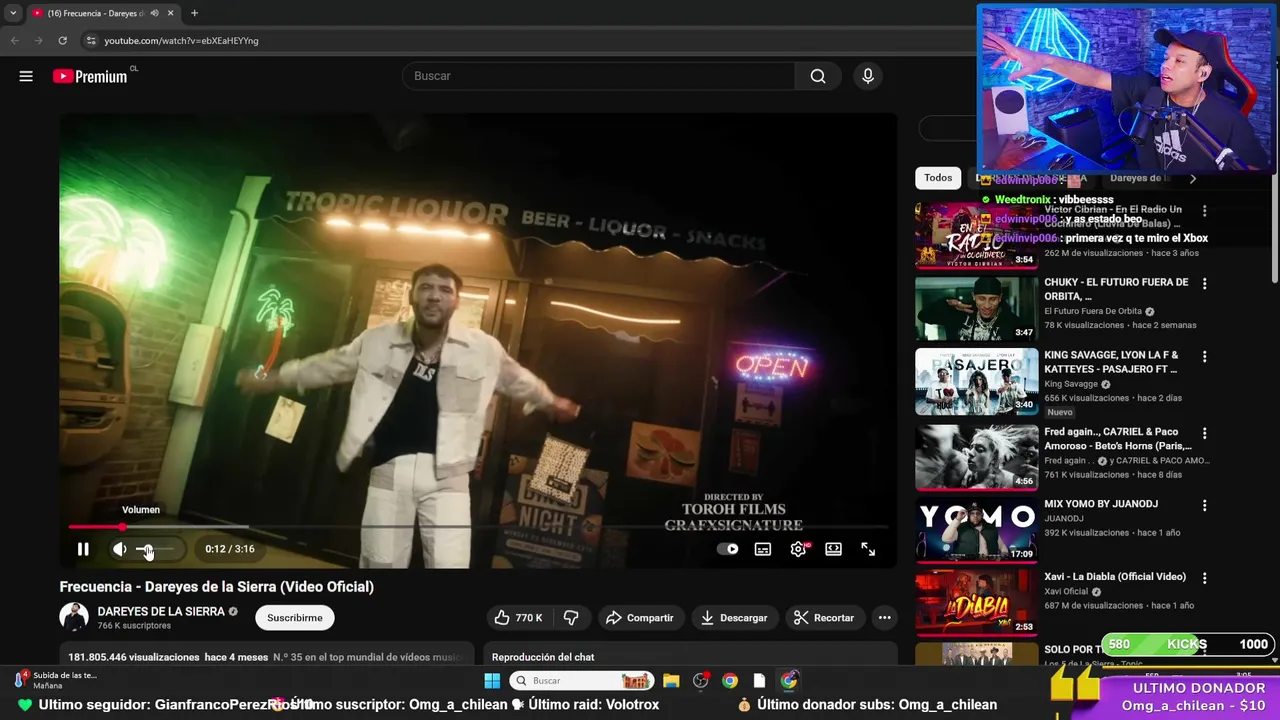Open options menu for Victor Cibrian video
Image resolution: width=1280 pixels, height=720 pixels.
(x=1205, y=211)
